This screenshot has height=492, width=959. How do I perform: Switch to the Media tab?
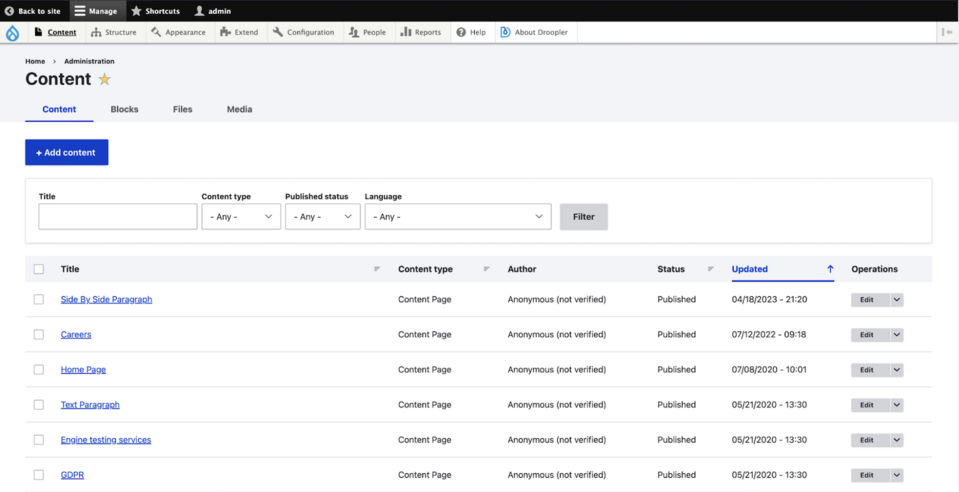(239, 110)
